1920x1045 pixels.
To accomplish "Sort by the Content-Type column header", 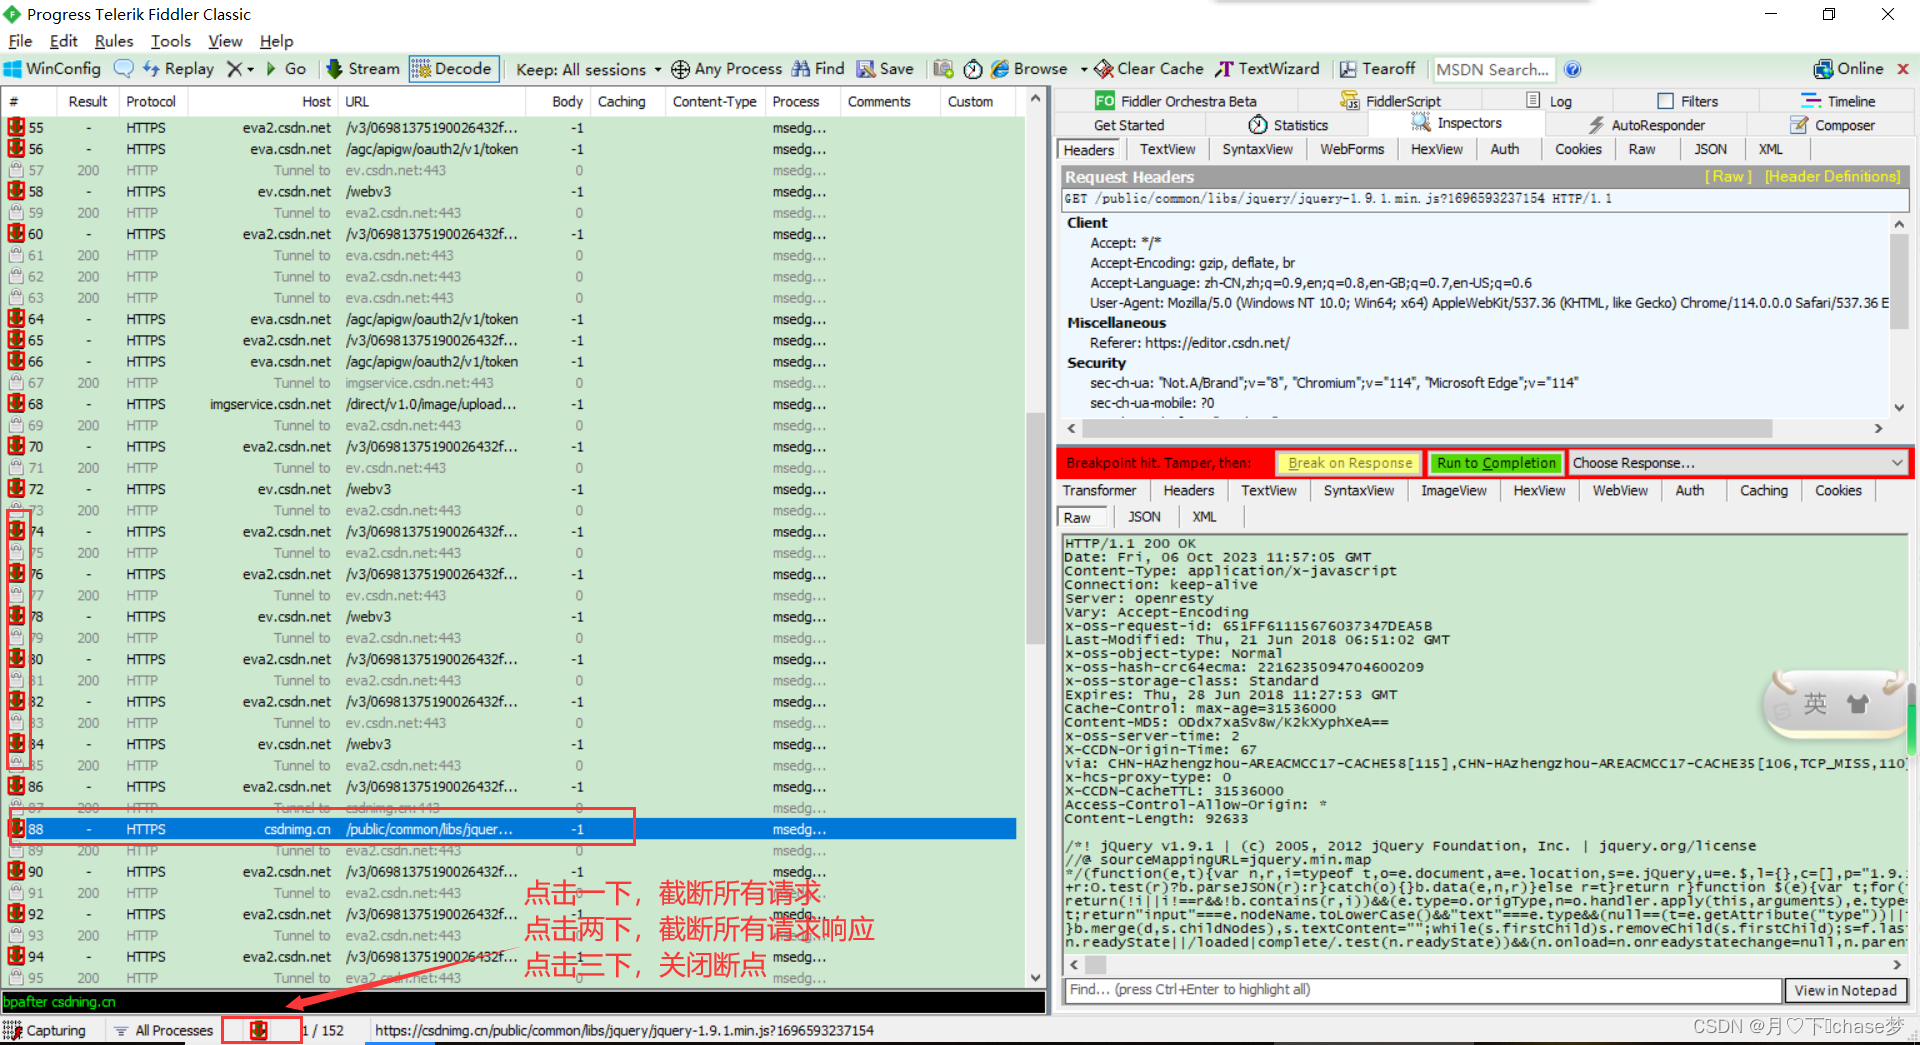I will [714, 101].
